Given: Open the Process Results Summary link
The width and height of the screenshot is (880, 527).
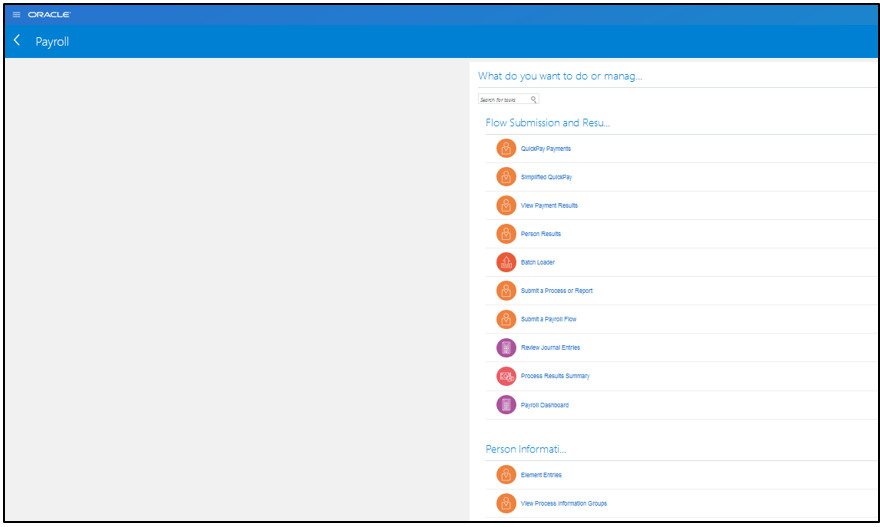Looking at the screenshot, I should click(x=555, y=376).
